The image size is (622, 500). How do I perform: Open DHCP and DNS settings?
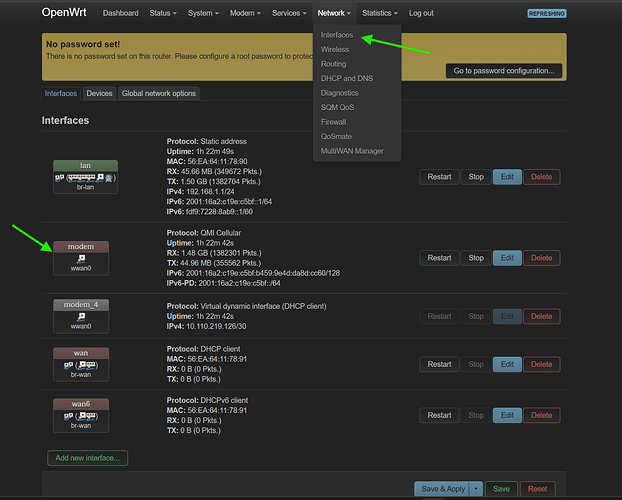tap(347, 78)
